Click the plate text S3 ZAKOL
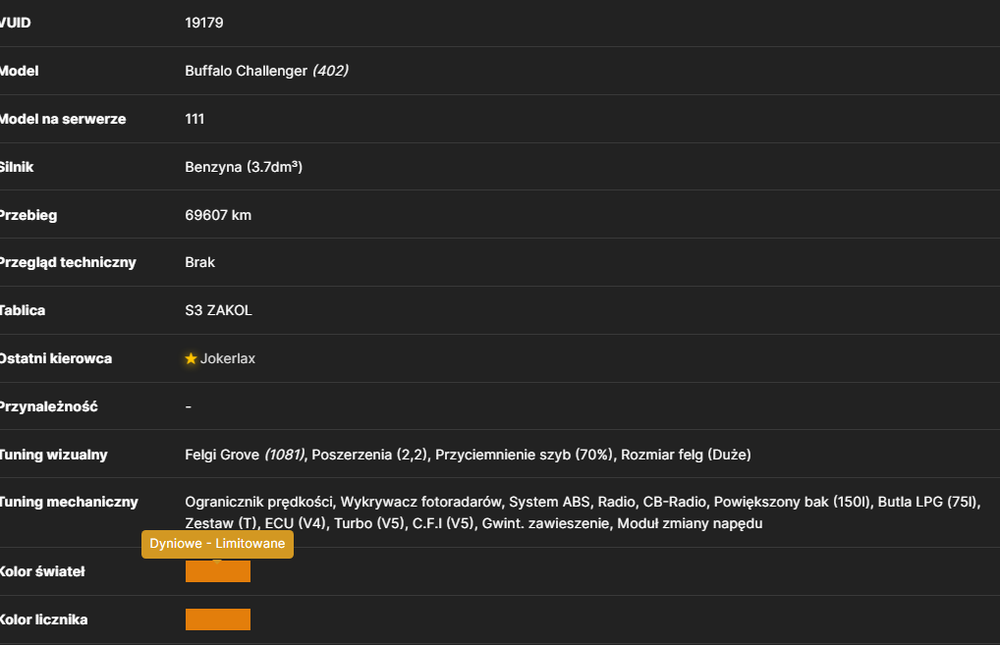Viewport: 1000px width, 645px height. pyautogui.click(x=219, y=311)
